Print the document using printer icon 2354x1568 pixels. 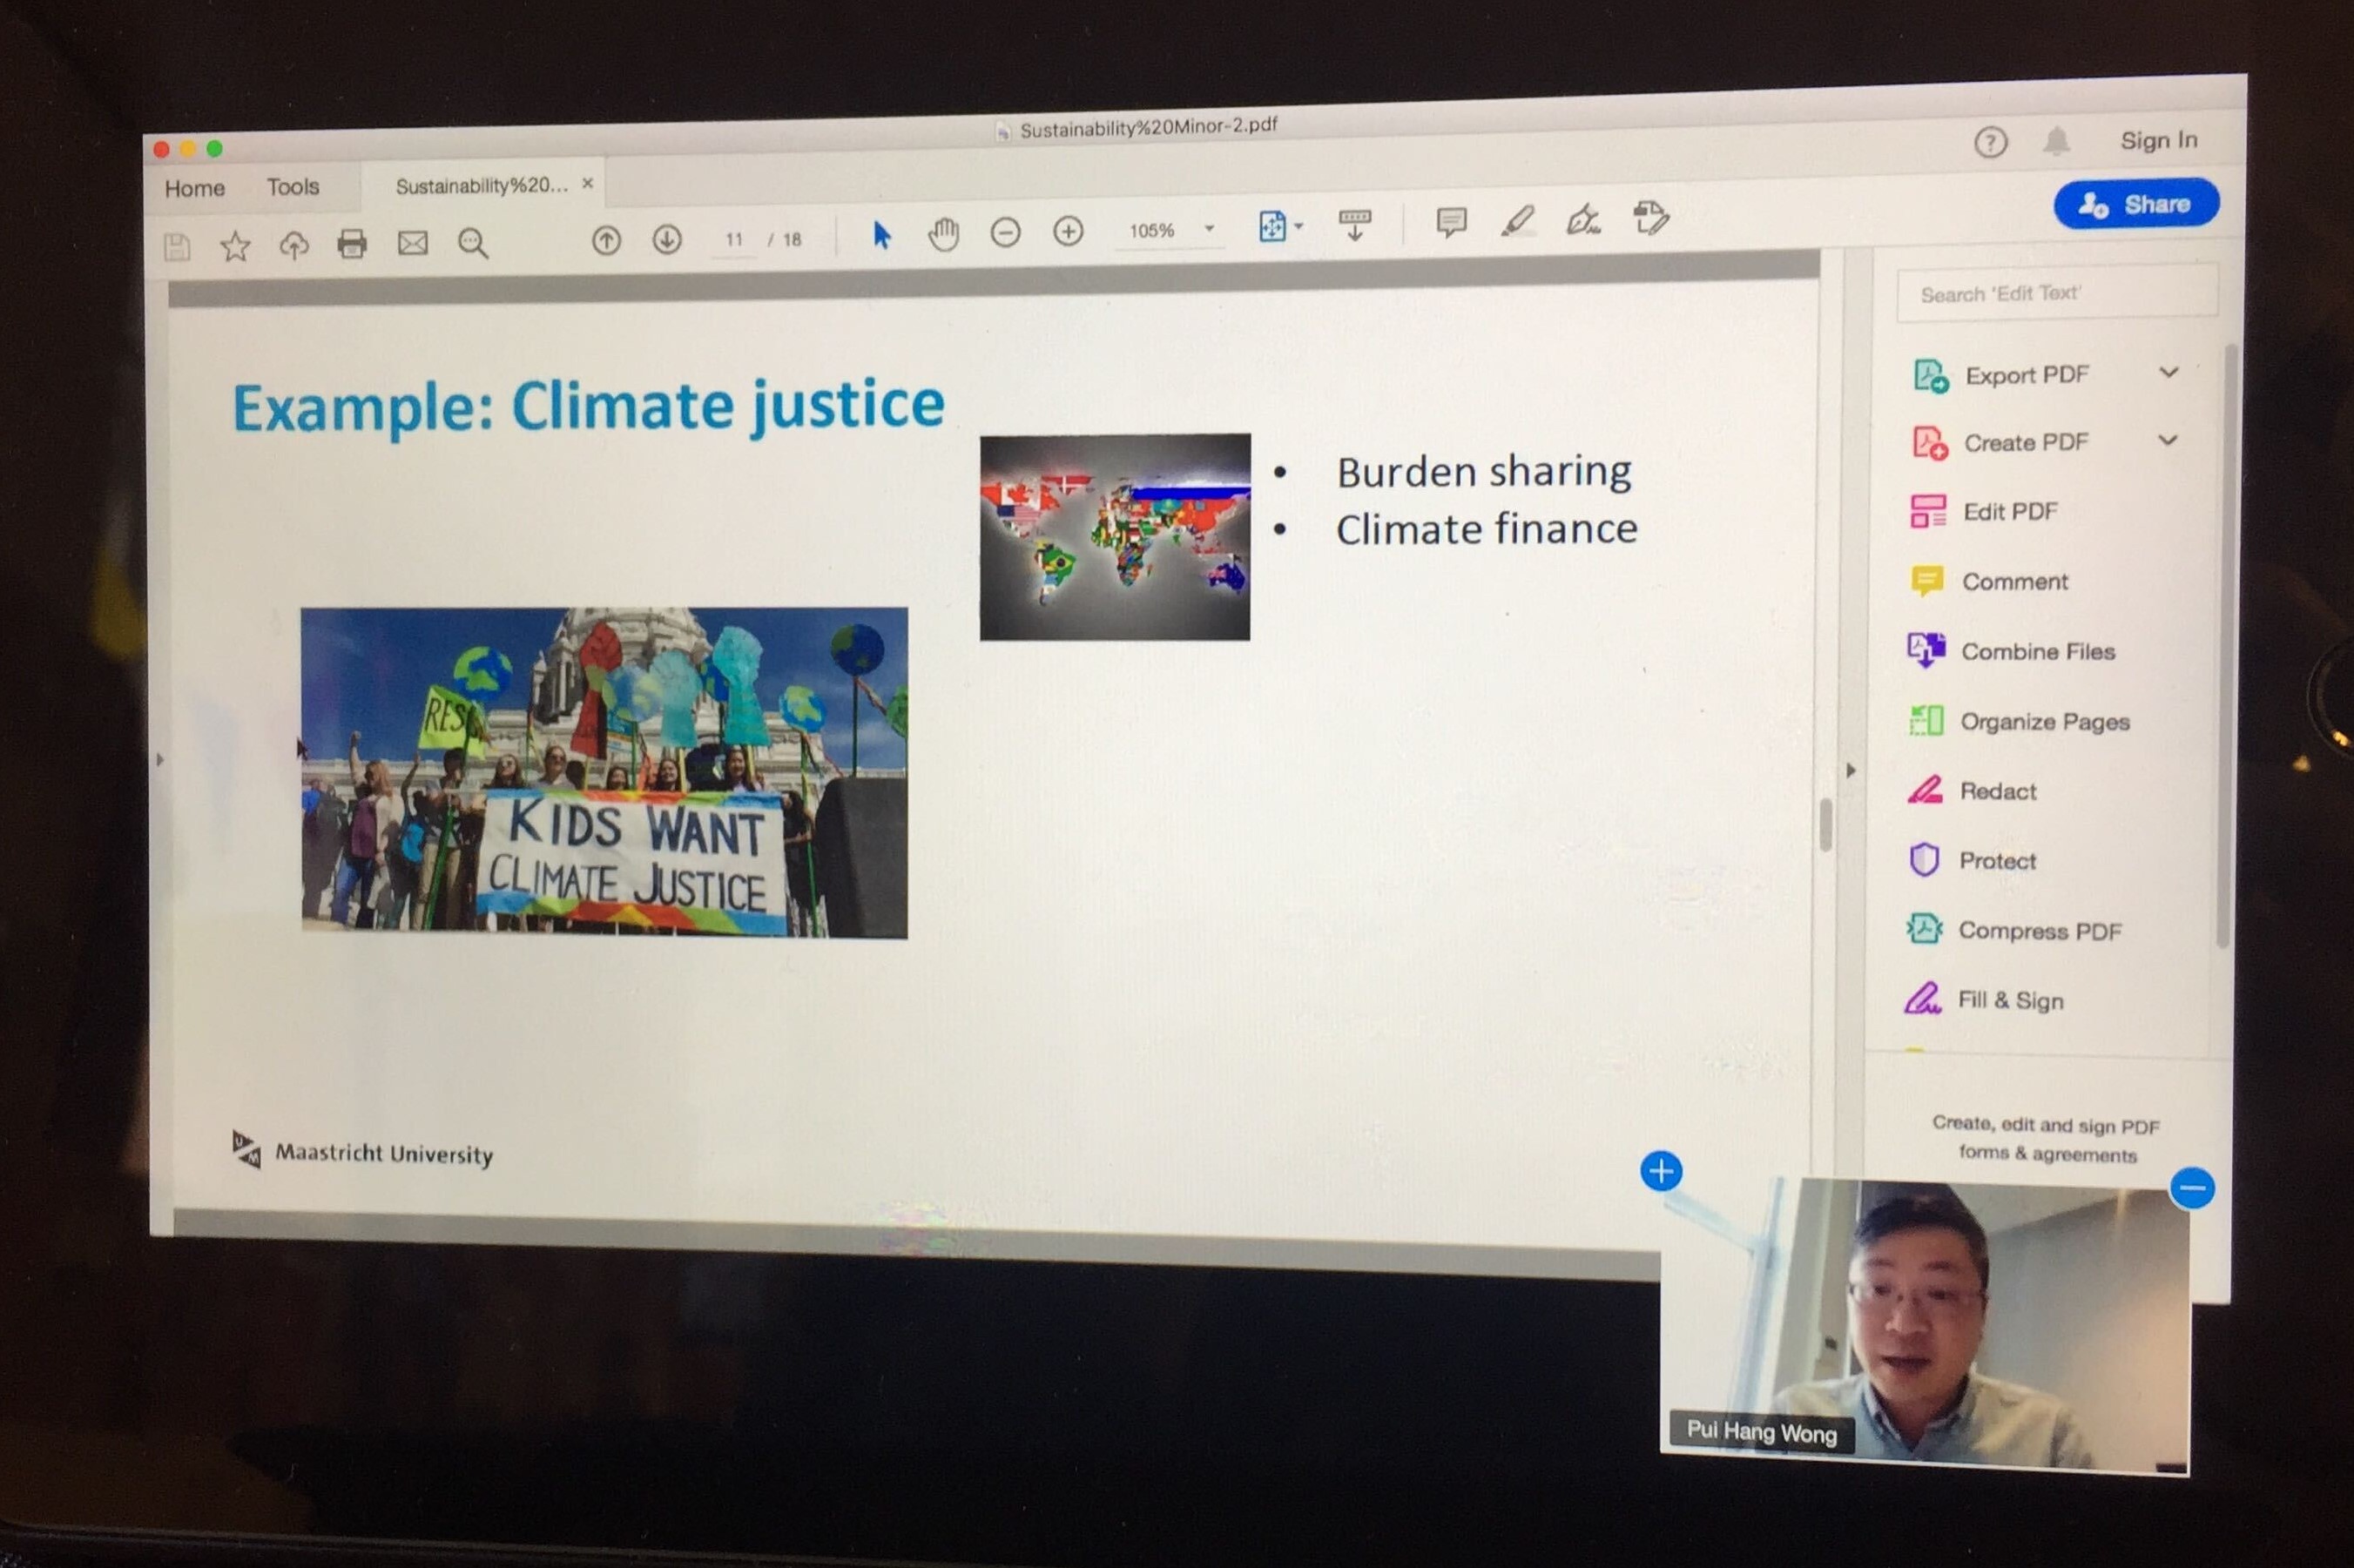pyautogui.click(x=352, y=244)
